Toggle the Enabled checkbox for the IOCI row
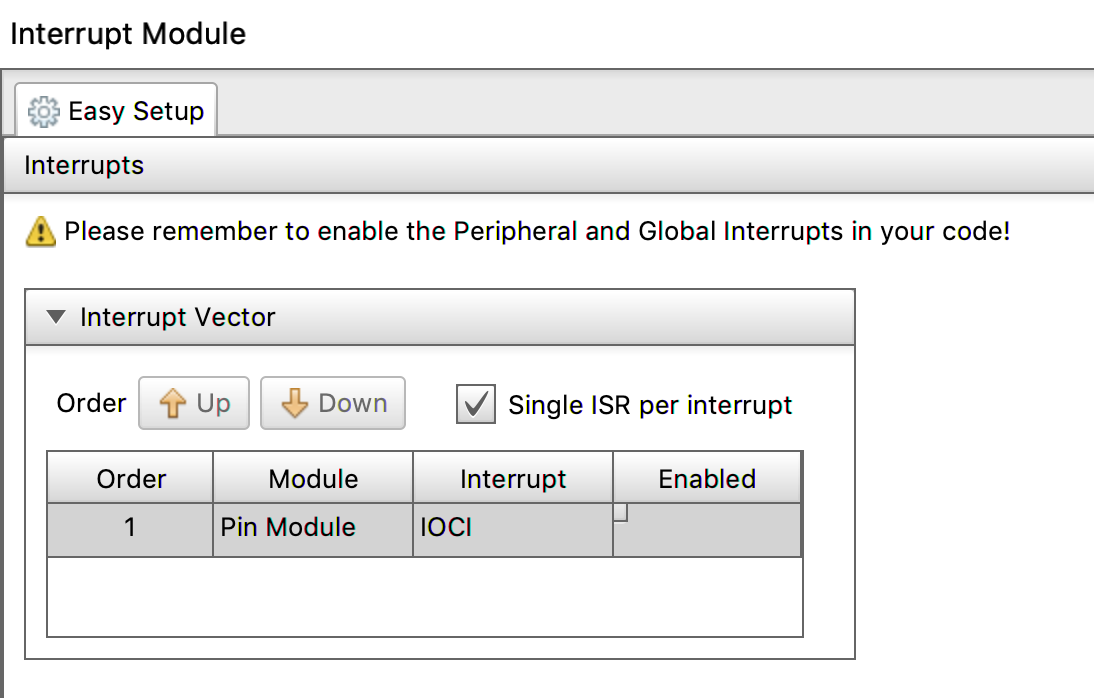Image resolution: width=1094 pixels, height=698 pixels. (x=620, y=512)
